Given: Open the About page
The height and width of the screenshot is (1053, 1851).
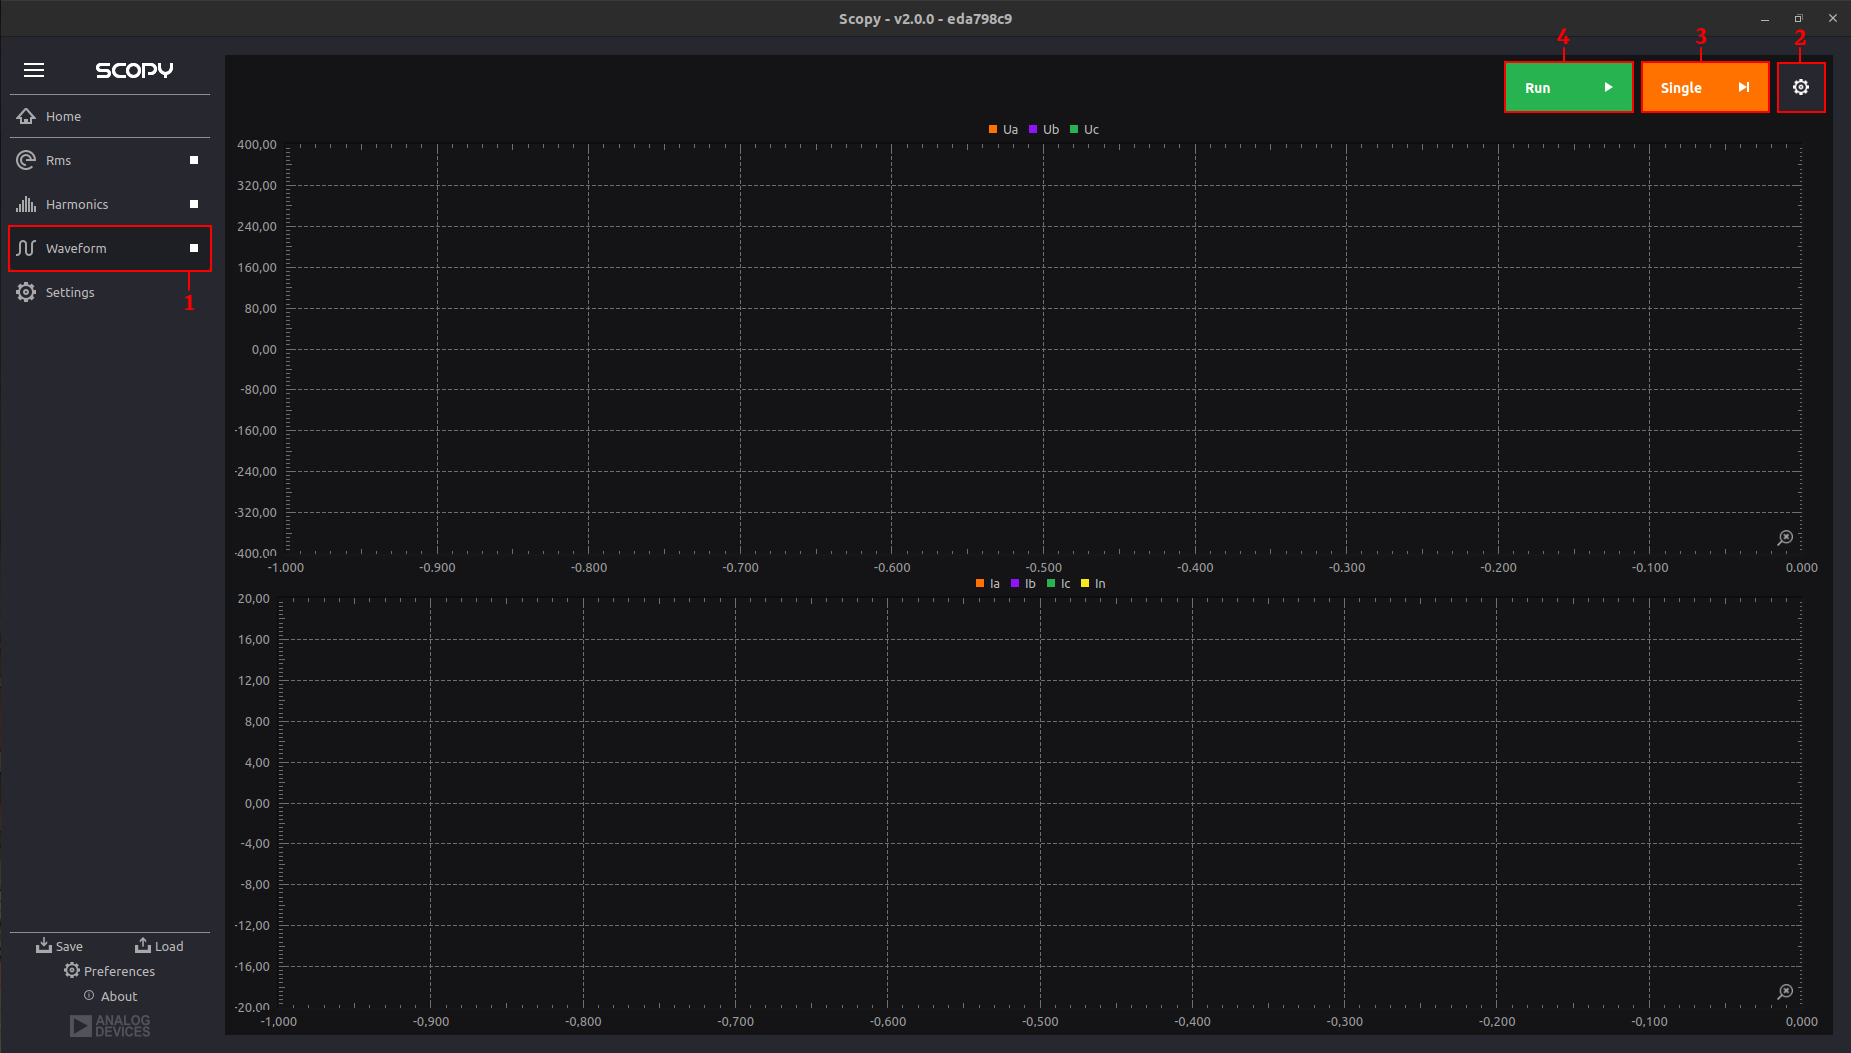Looking at the screenshot, I should pos(110,996).
